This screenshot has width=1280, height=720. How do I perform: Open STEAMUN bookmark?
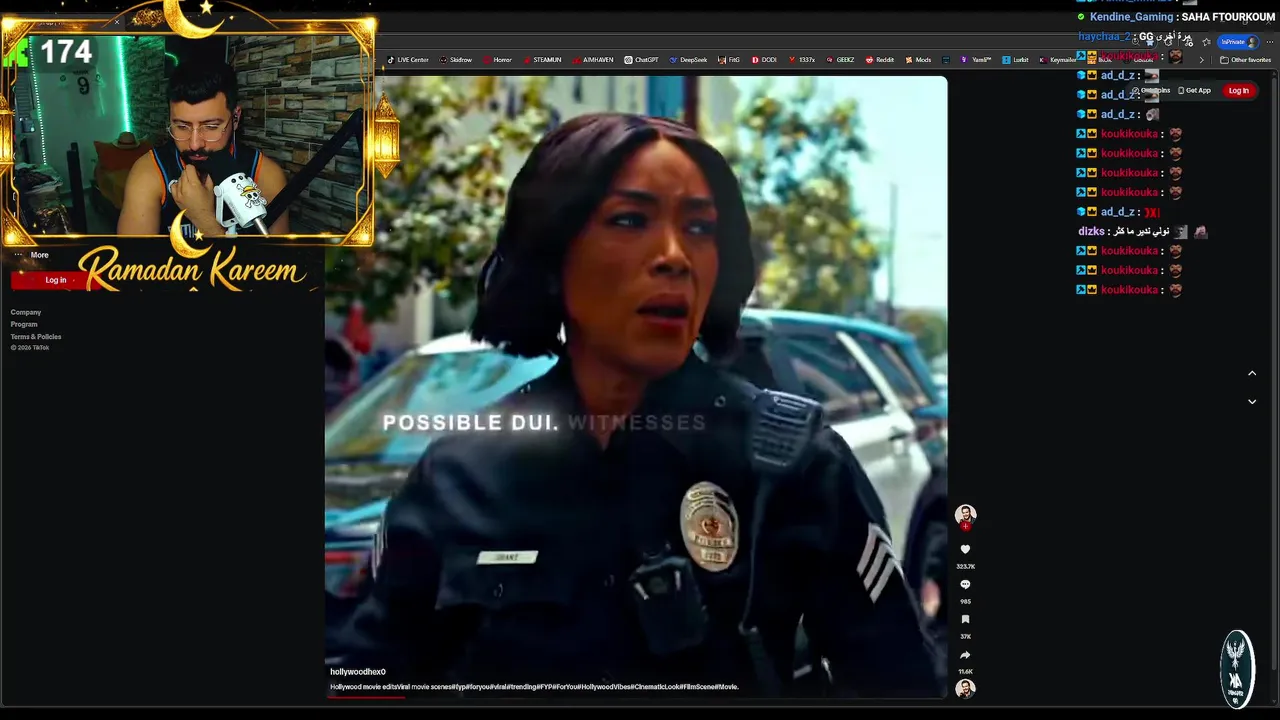click(x=542, y=60)
